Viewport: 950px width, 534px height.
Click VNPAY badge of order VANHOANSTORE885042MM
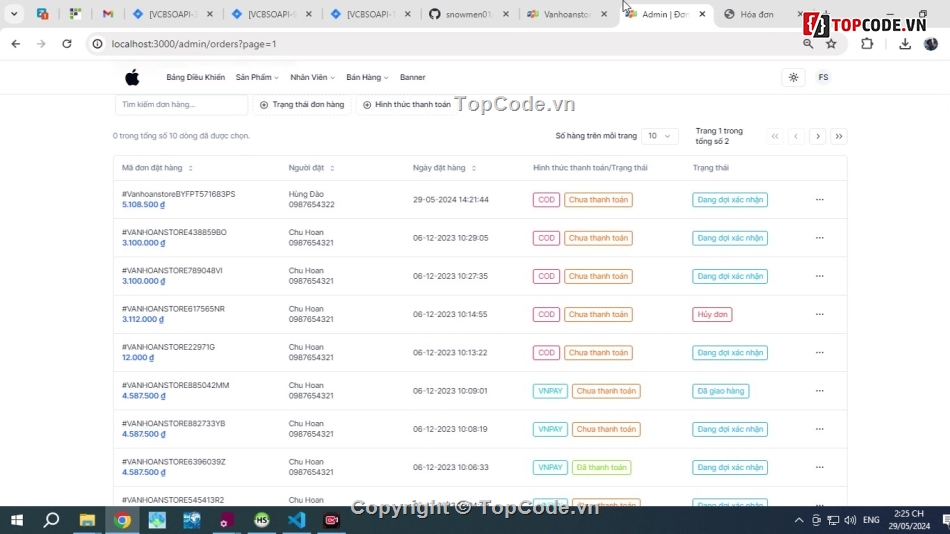click(x=550, y=391)
